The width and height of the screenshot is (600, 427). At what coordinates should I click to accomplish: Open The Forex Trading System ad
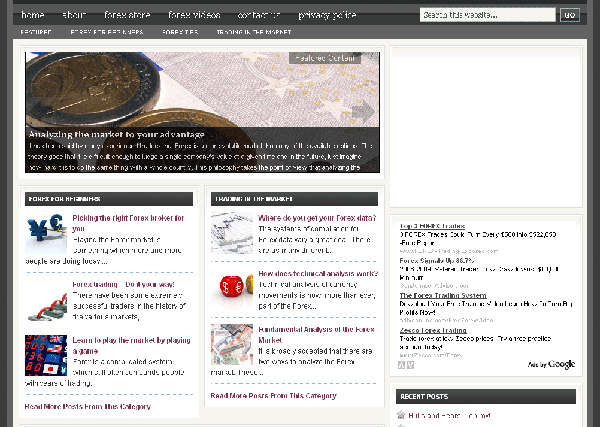pyautogui.click(x=443, y=295)
